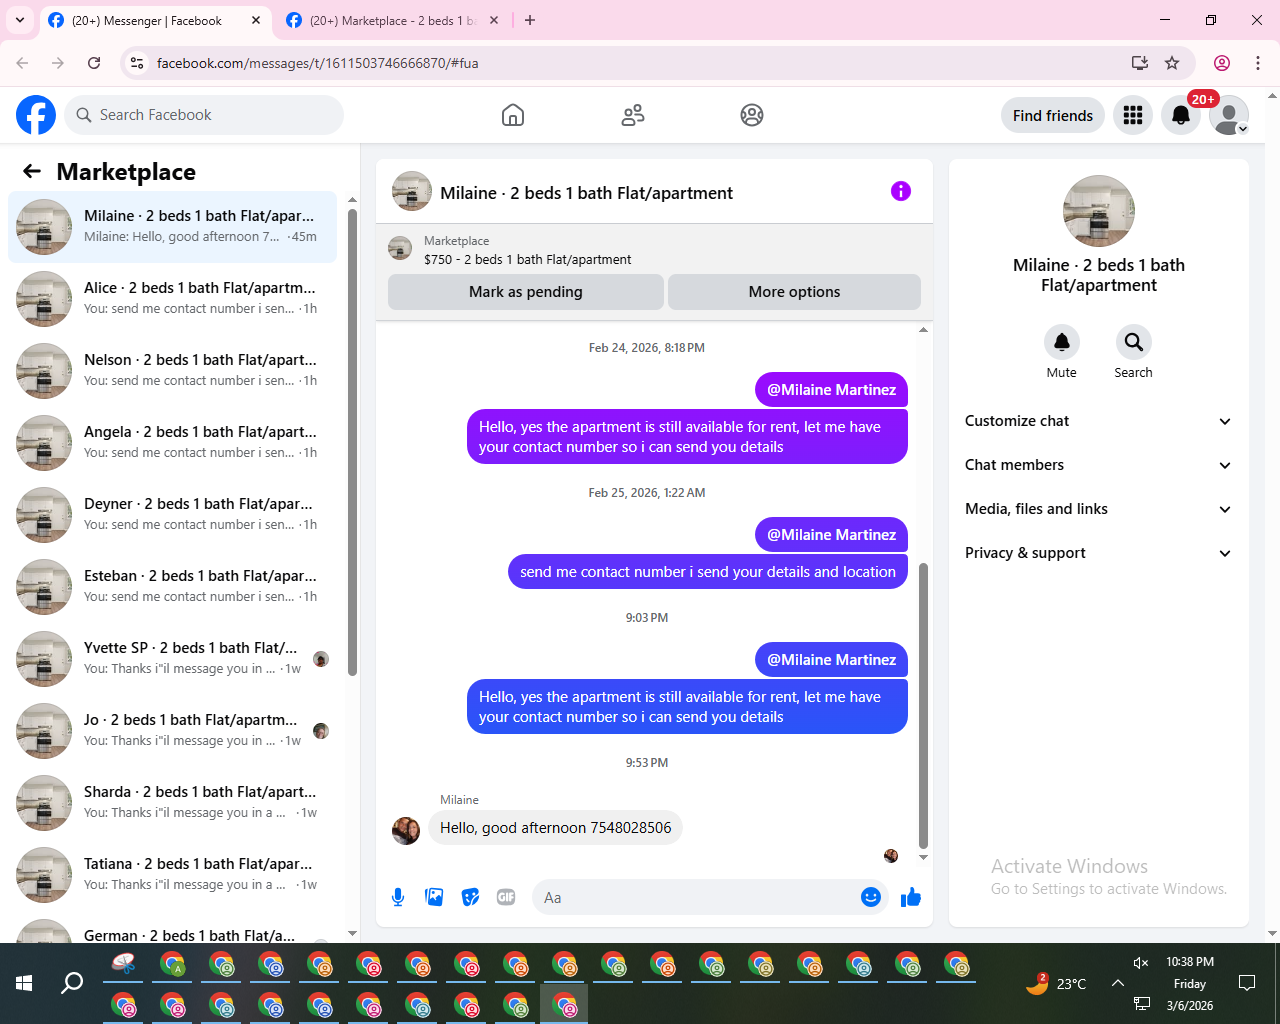This screenshot has height=1024, width=1280.
Task: Click the install app icon in address bar
Action: click(x=1139, y=63)
